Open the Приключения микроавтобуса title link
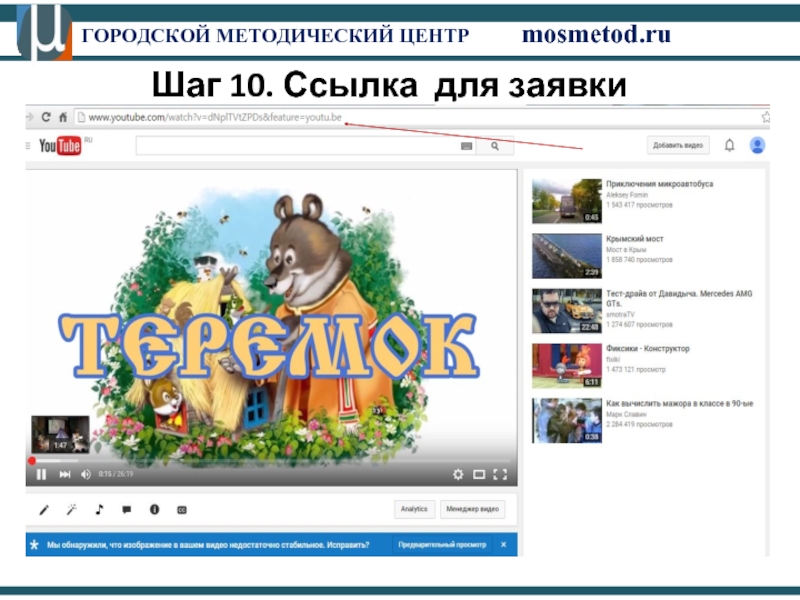This screenshot has height=600, width=800. pos(660,184)
